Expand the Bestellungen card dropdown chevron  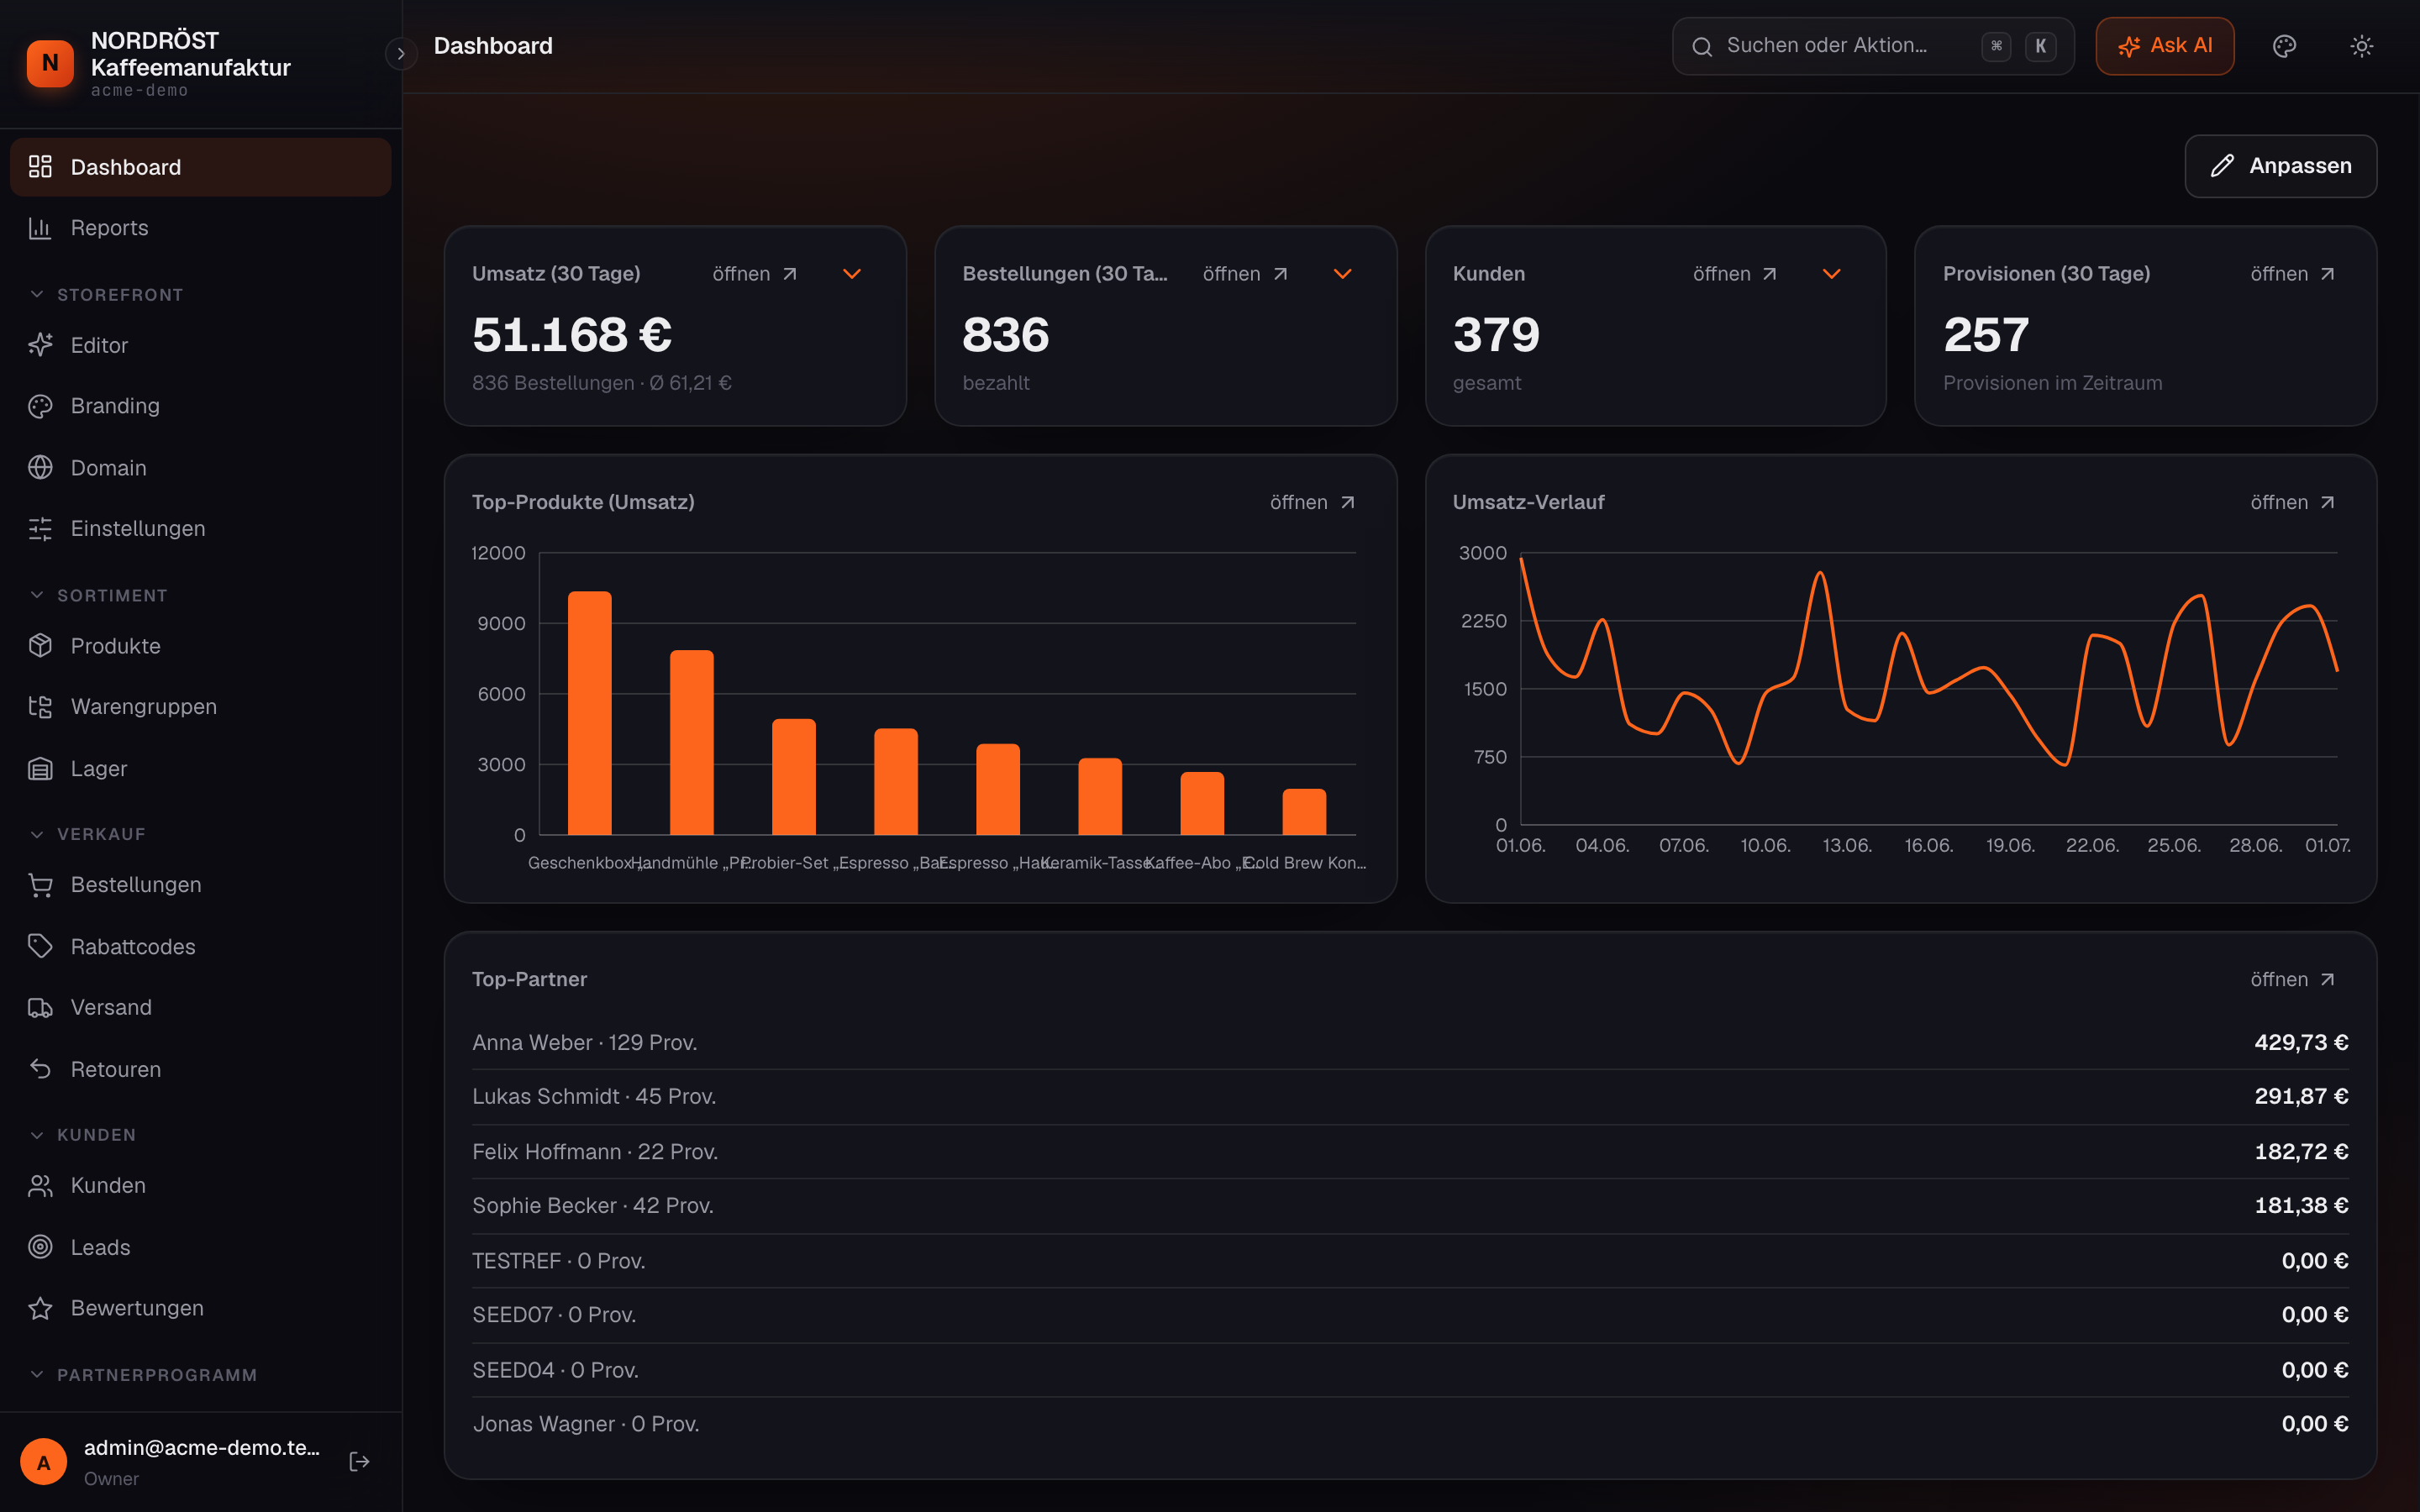(x=1342, y=274)
